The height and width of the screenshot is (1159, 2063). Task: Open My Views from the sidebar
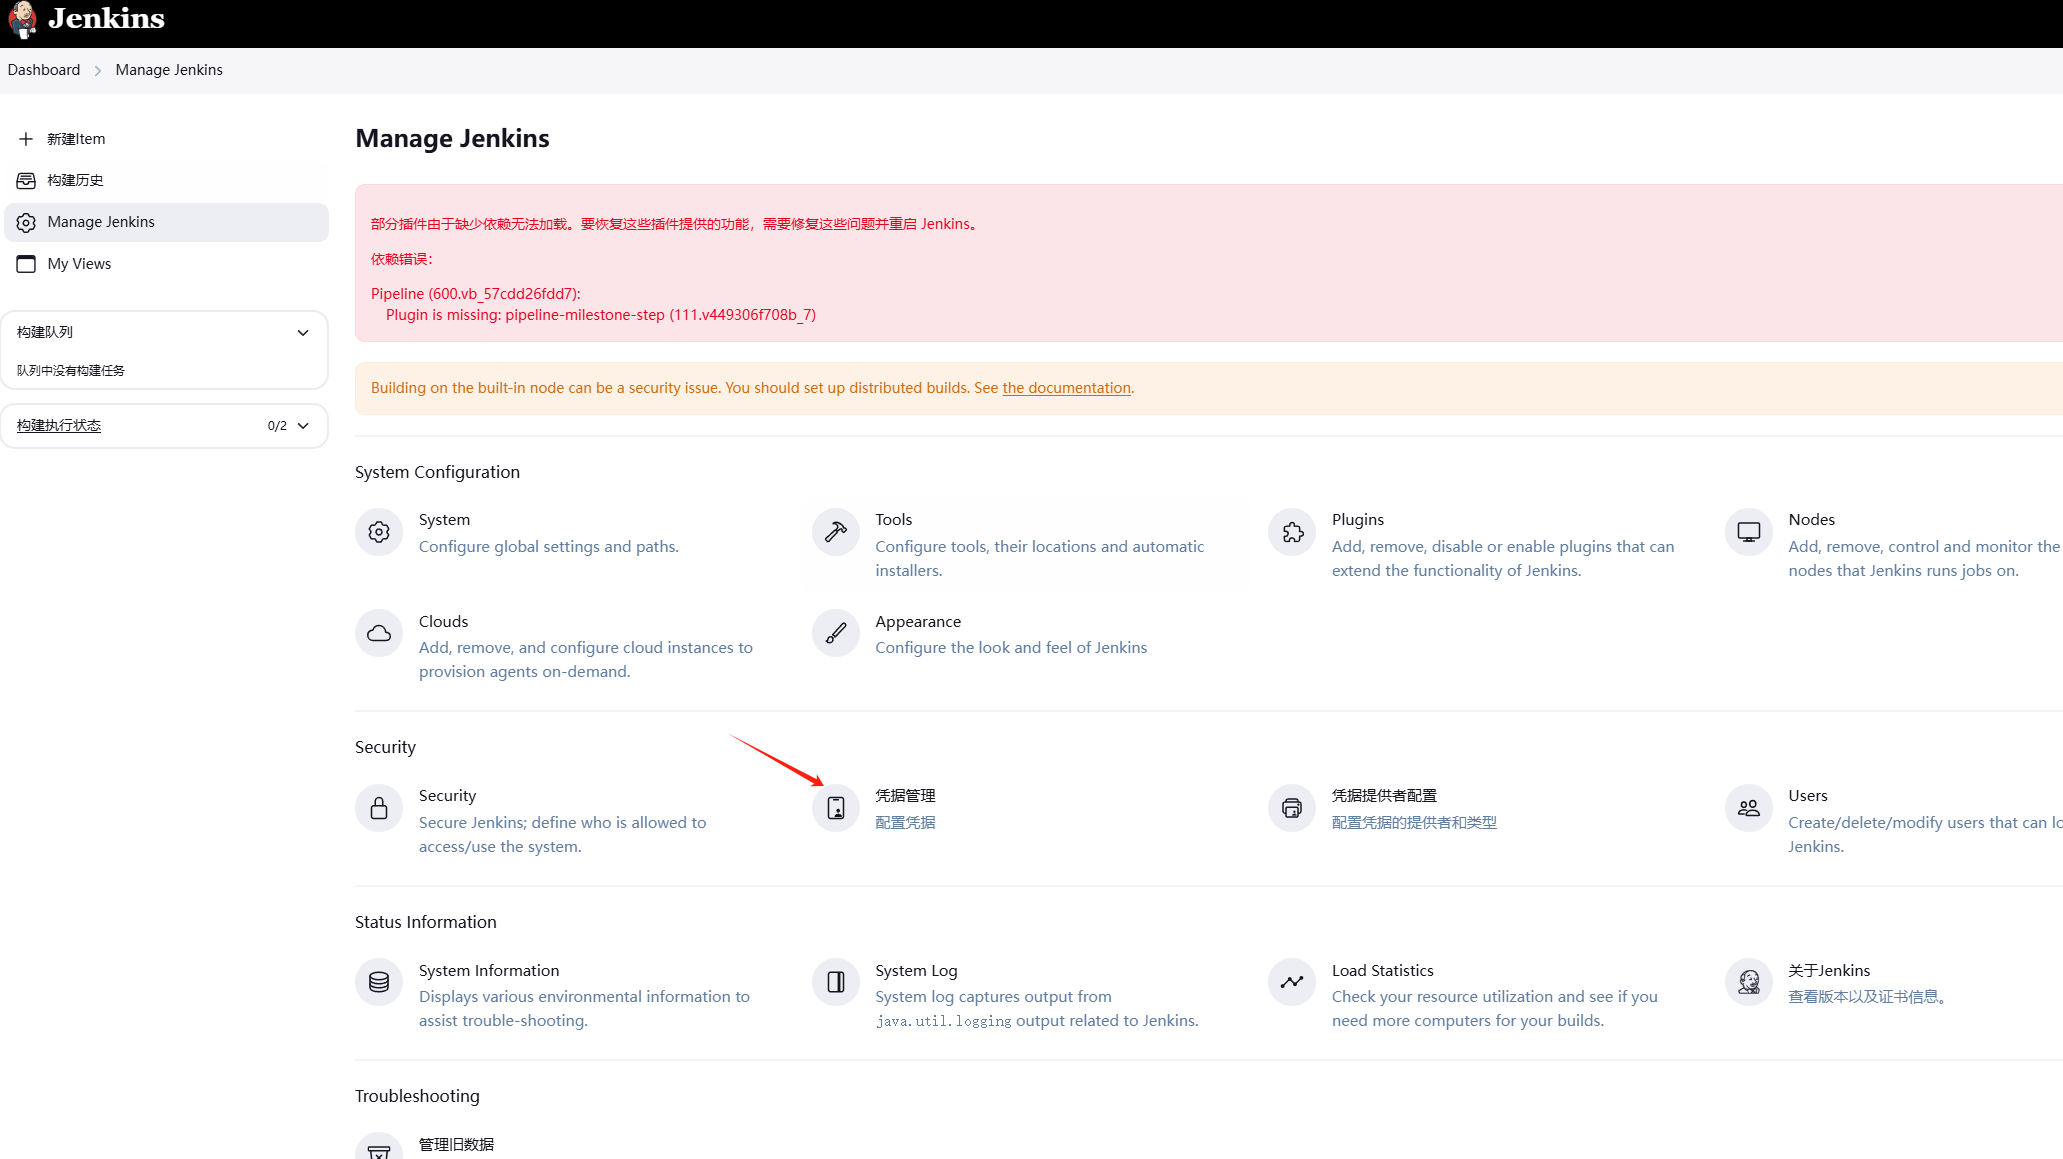pyautogui.click(x=79, y=264)
